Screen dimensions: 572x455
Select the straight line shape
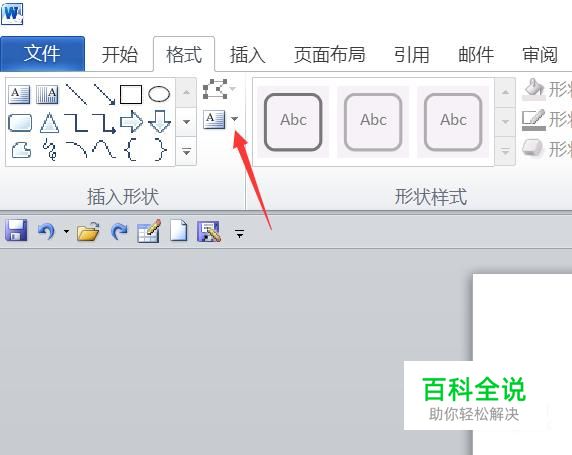(76, 94)
